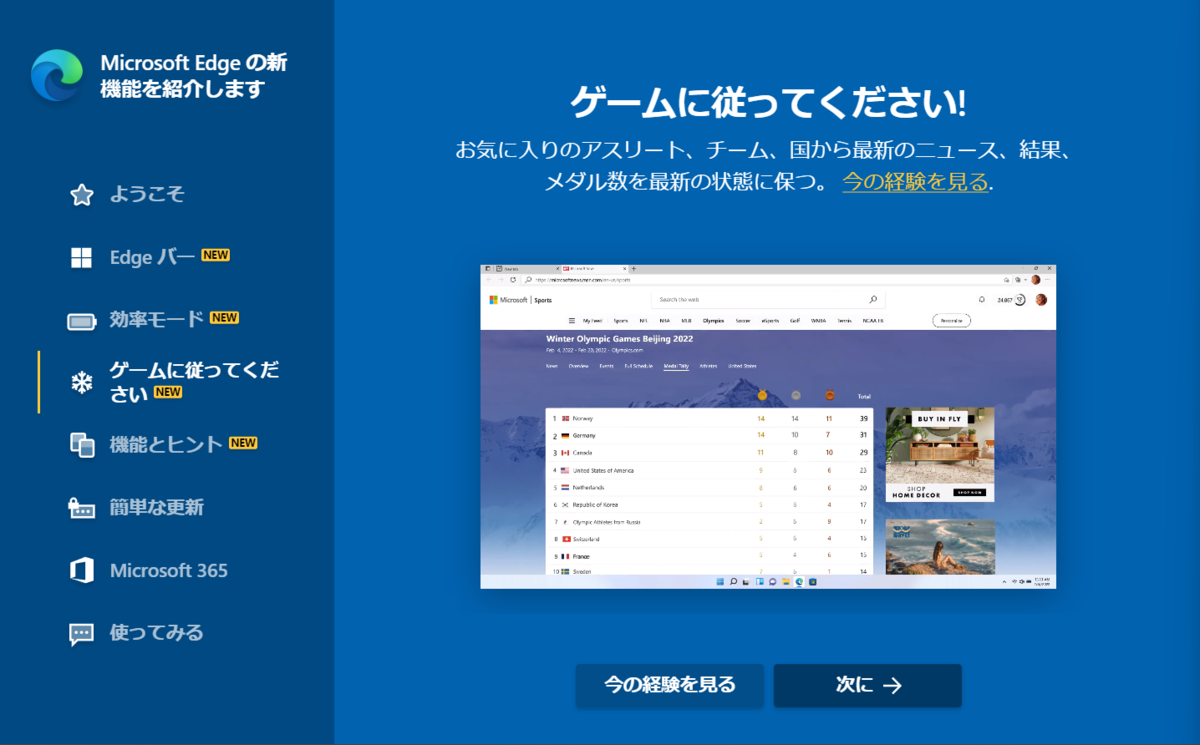
Task: Switch to the 効率モード section
Action: pos(157,320)
